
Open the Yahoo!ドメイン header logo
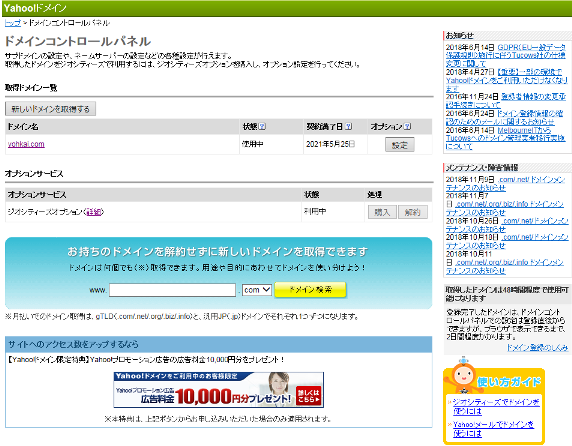point(35,8)
